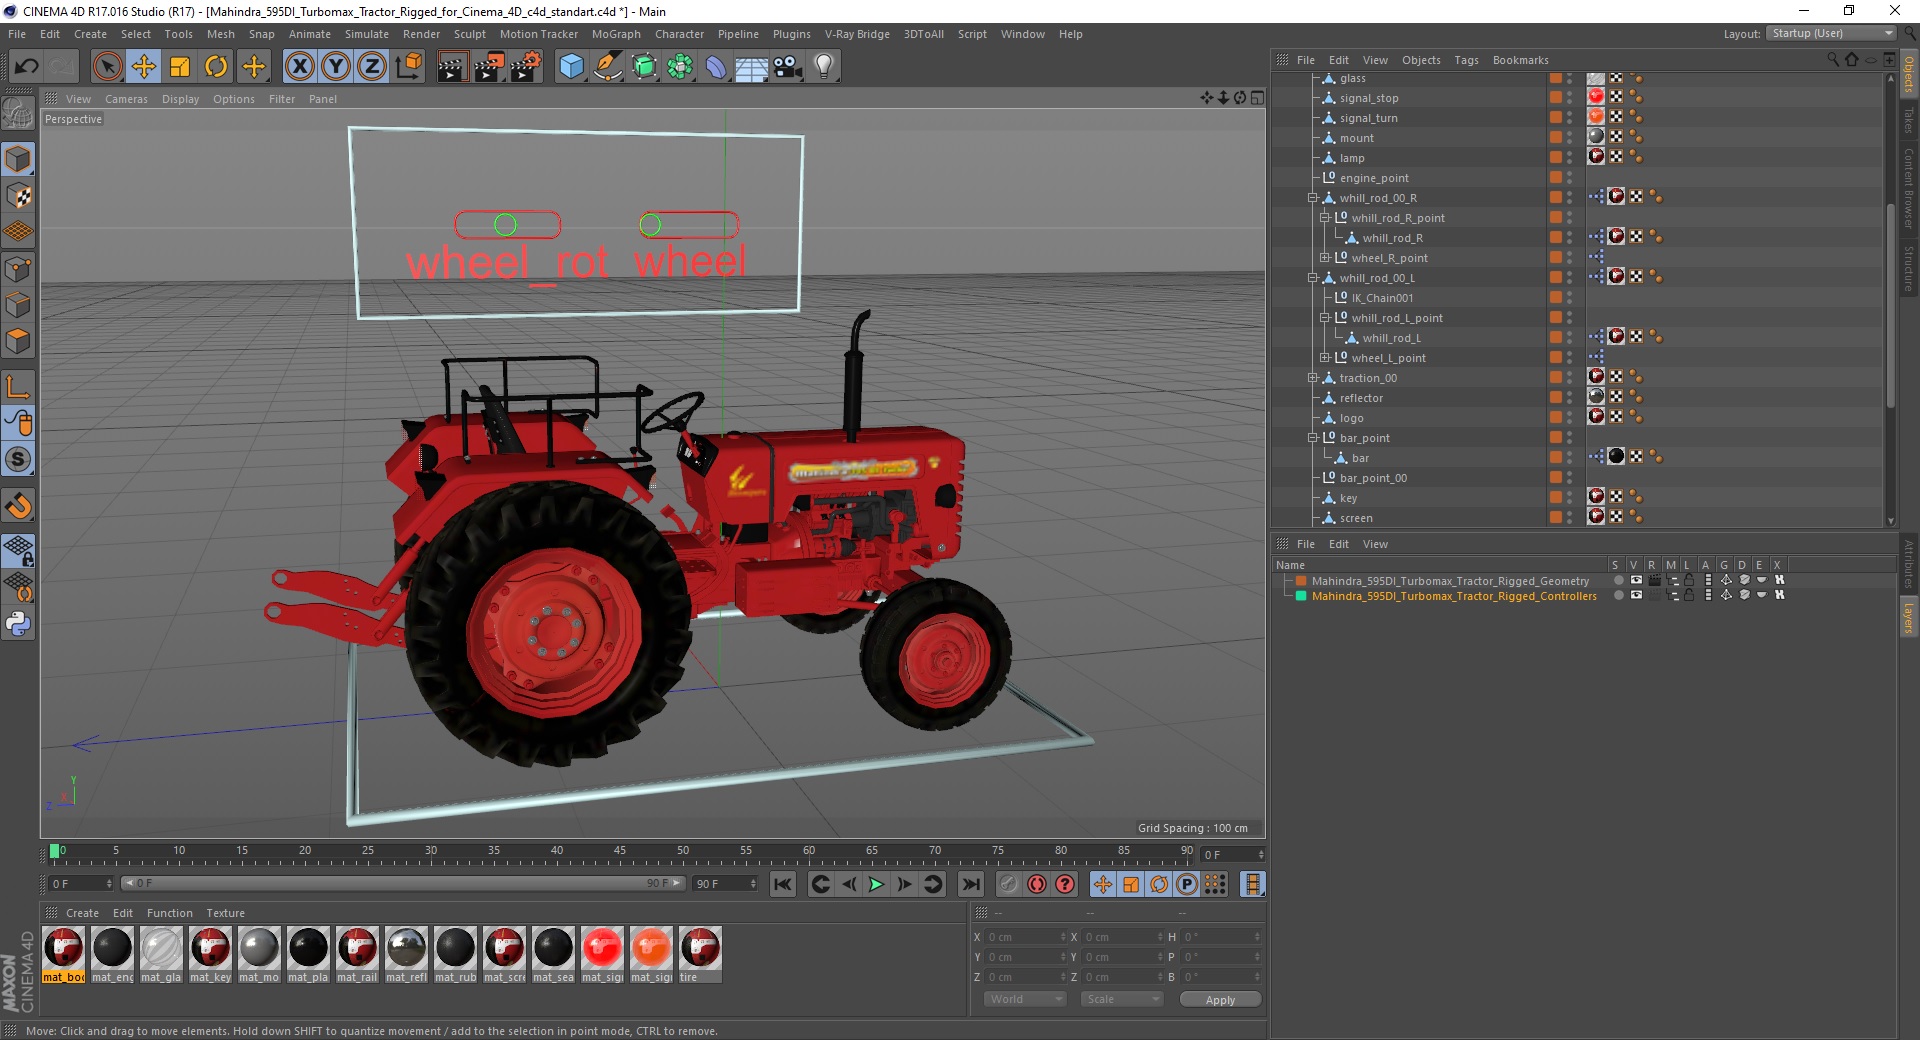This screenshot has height=1040, width=1920.
Task: Add a light object
Action: pyautogui.click(x=824, y=67)
